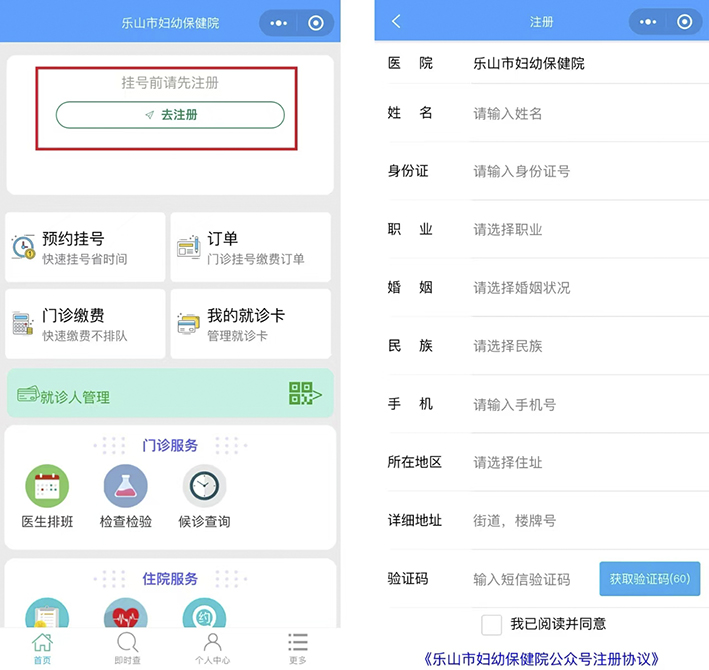This screenshot has width=709, height=670.
Task: Check the 我已阅读并同意 agreement checkbox
Action: pos(491,625)
